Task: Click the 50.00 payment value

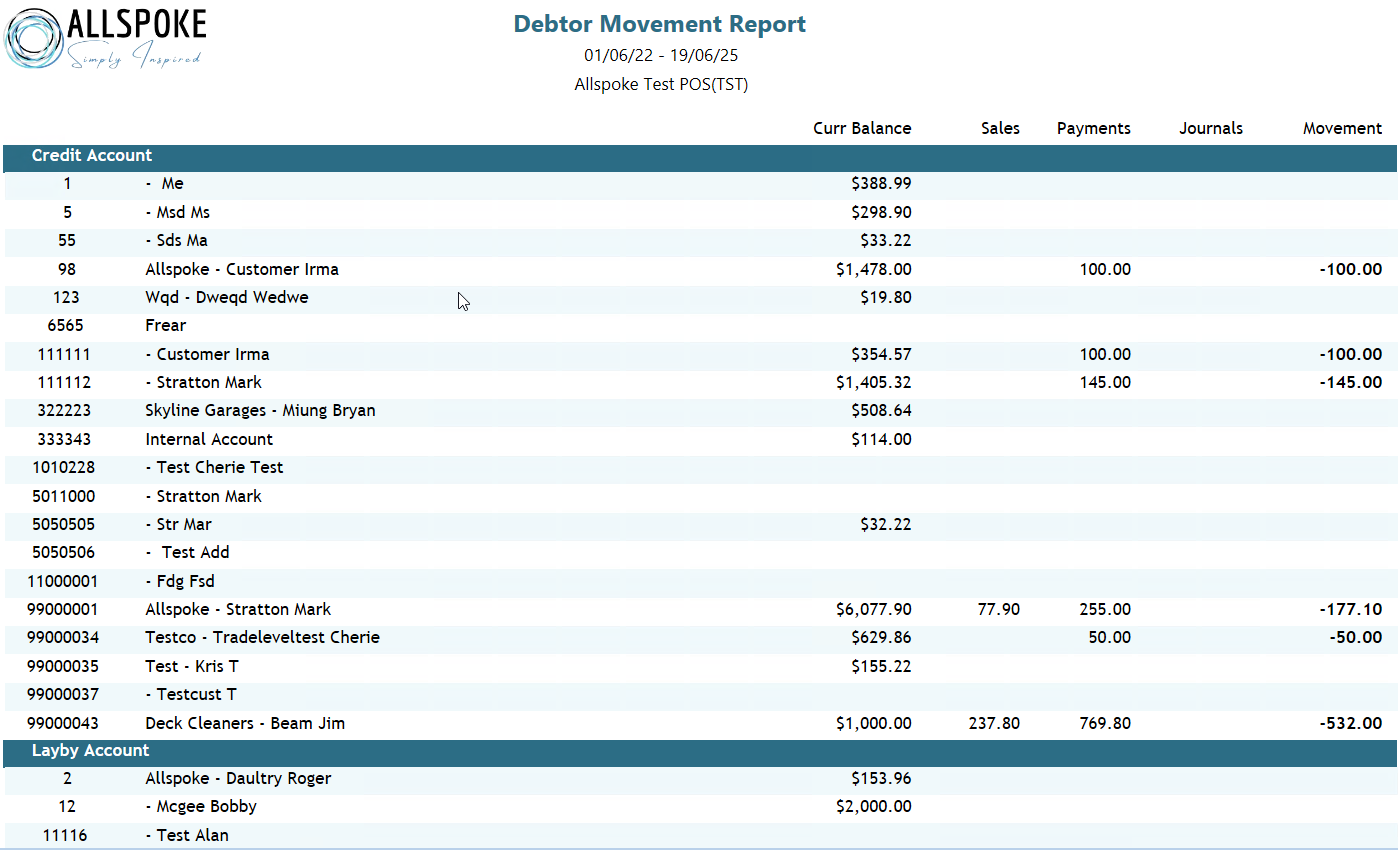Action: [x=1109, y=637]
